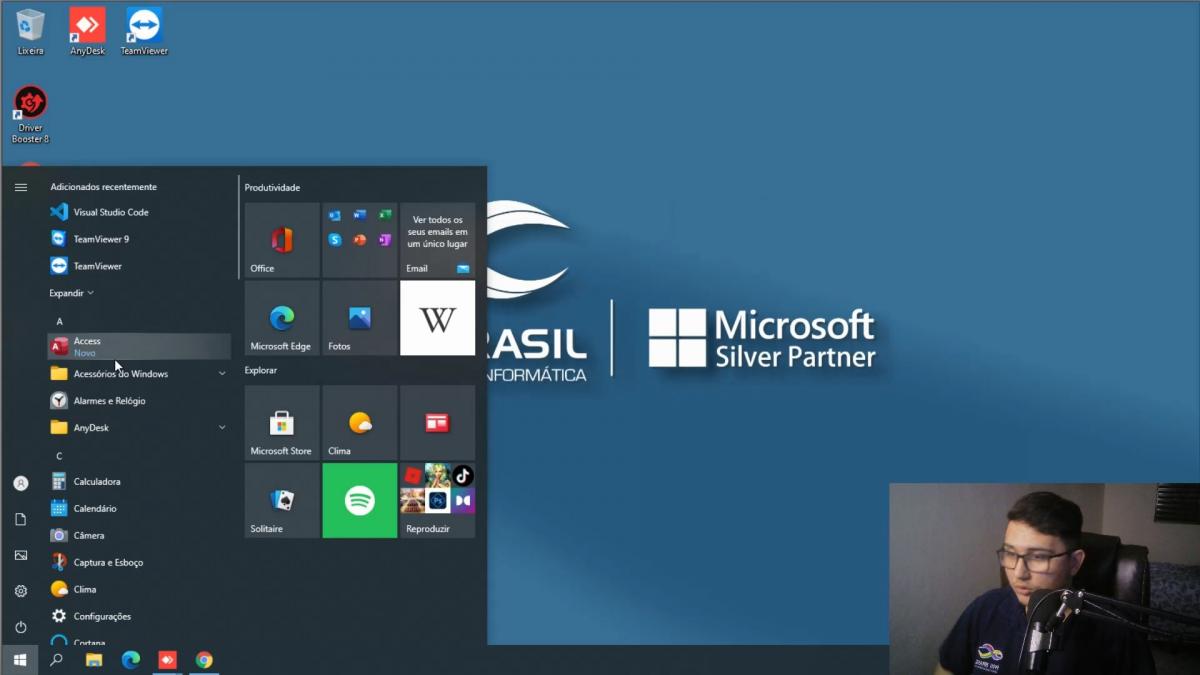This screenshot has width=1200, height=675.
Task: Select Driver Booster 8 desktop shortcut
Action: coord(30,114)
